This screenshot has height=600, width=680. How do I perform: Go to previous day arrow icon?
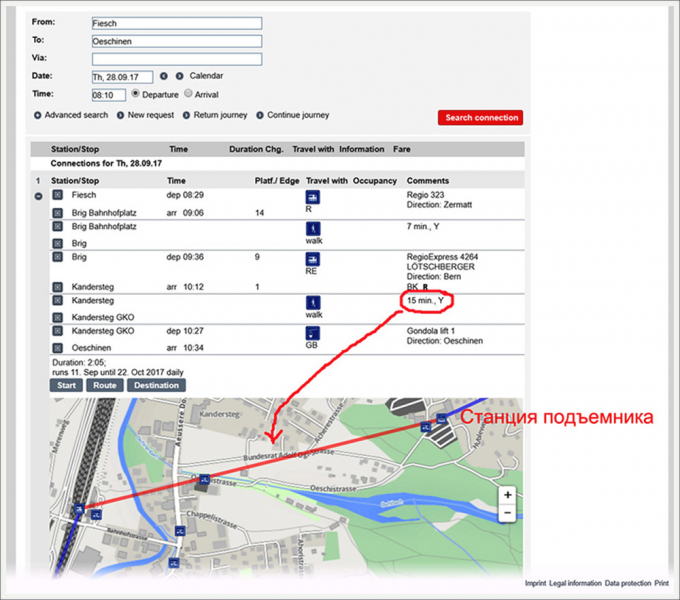(163, 76)
